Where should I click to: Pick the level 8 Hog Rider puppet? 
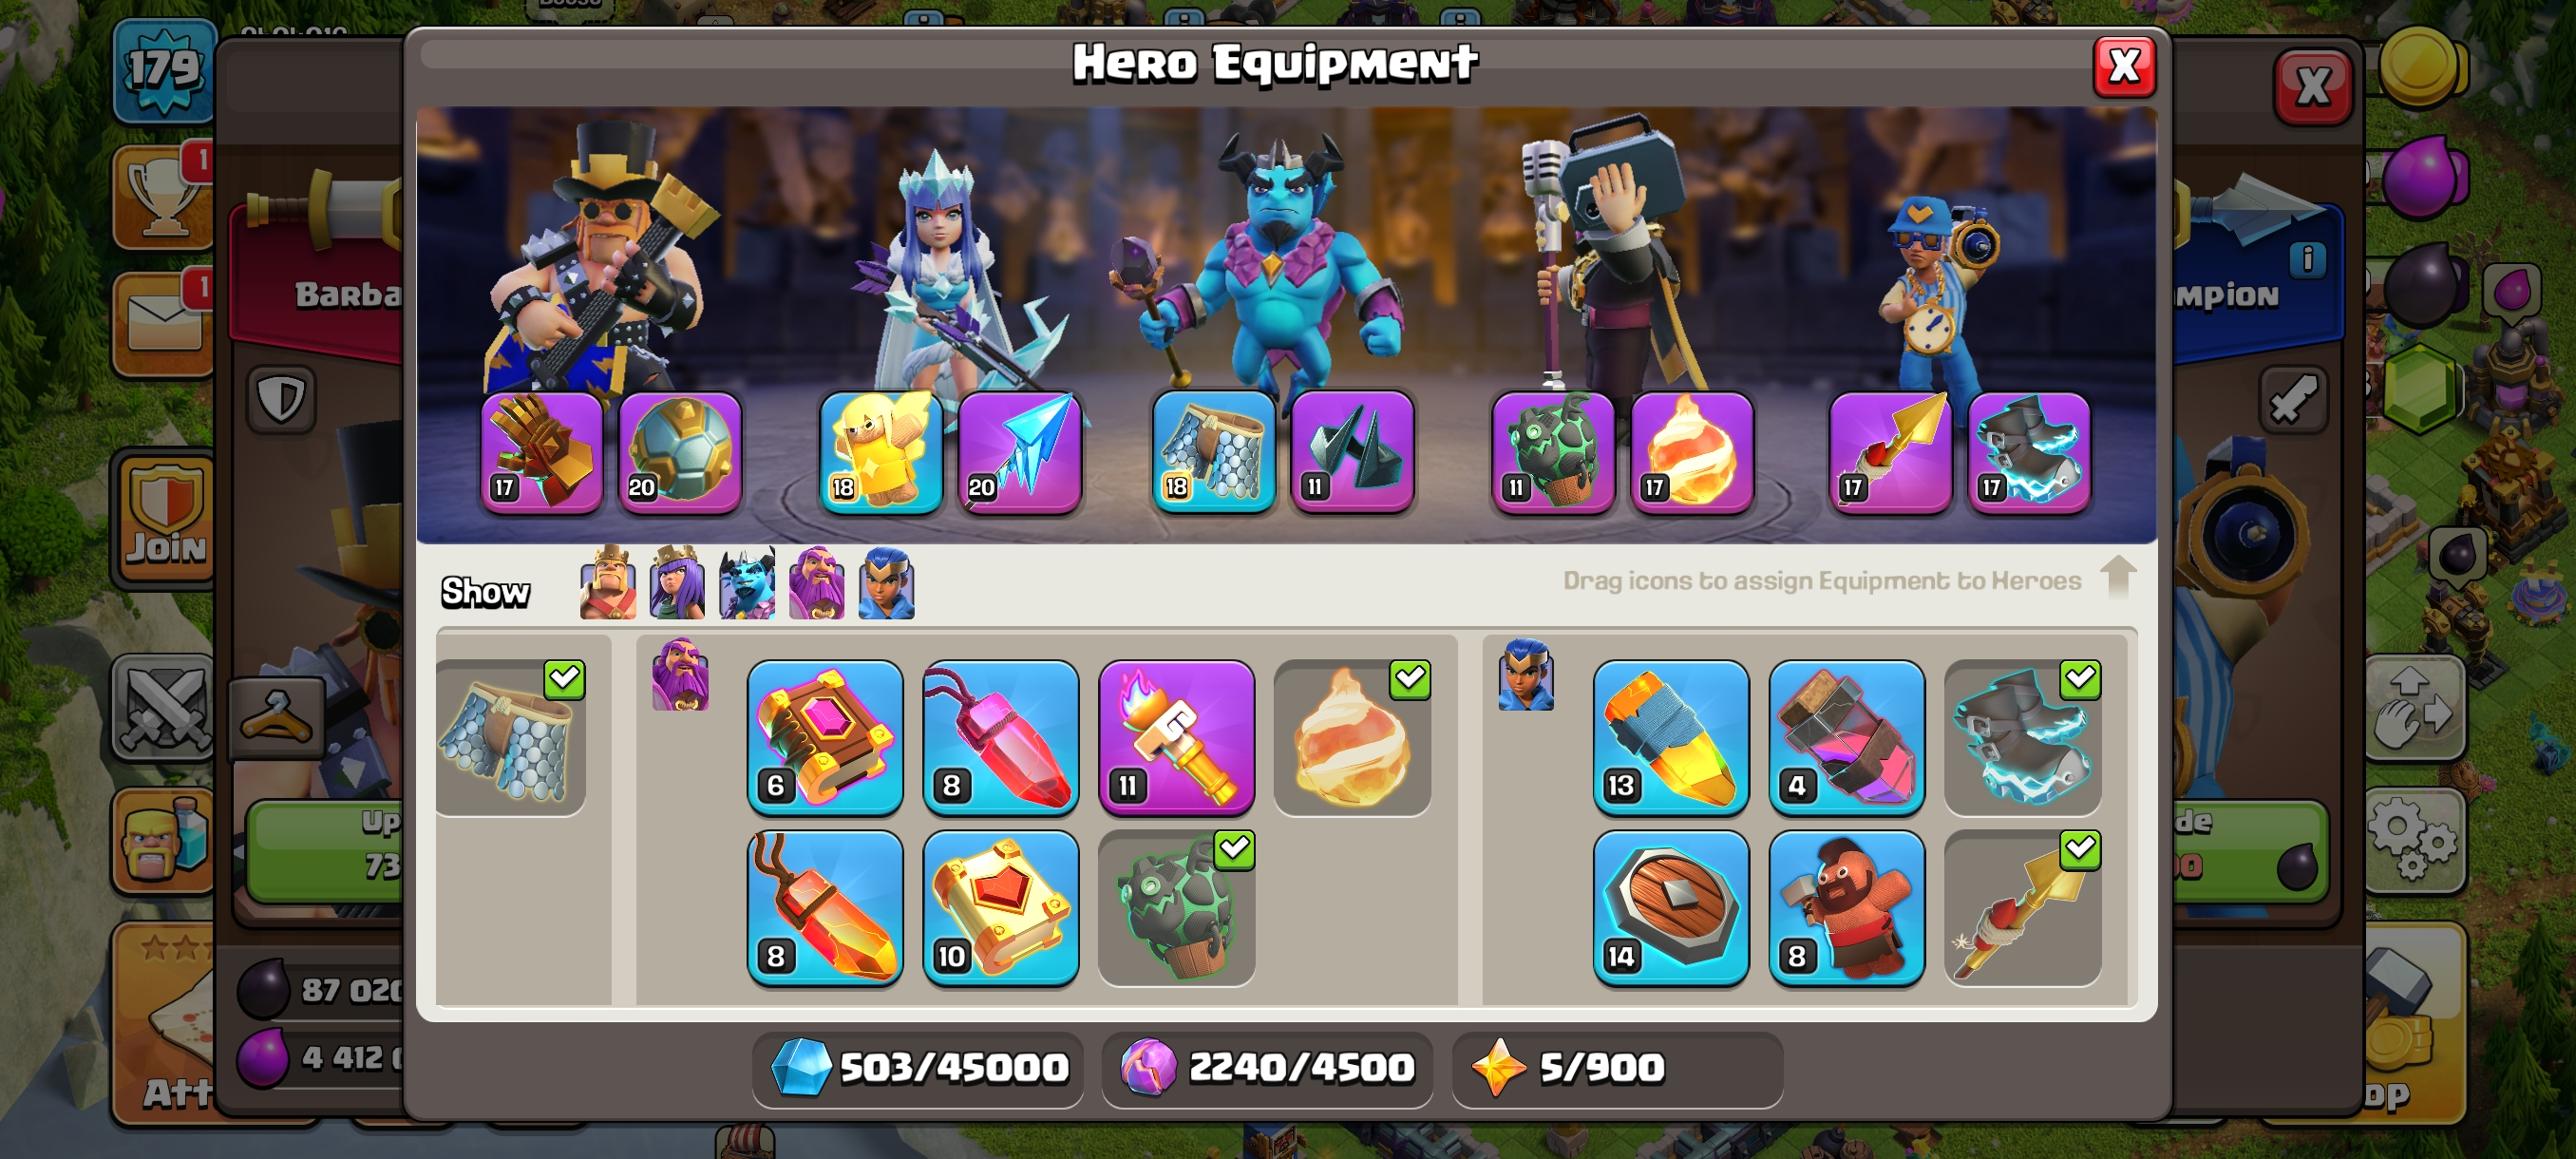click(x=1846, y=908)
